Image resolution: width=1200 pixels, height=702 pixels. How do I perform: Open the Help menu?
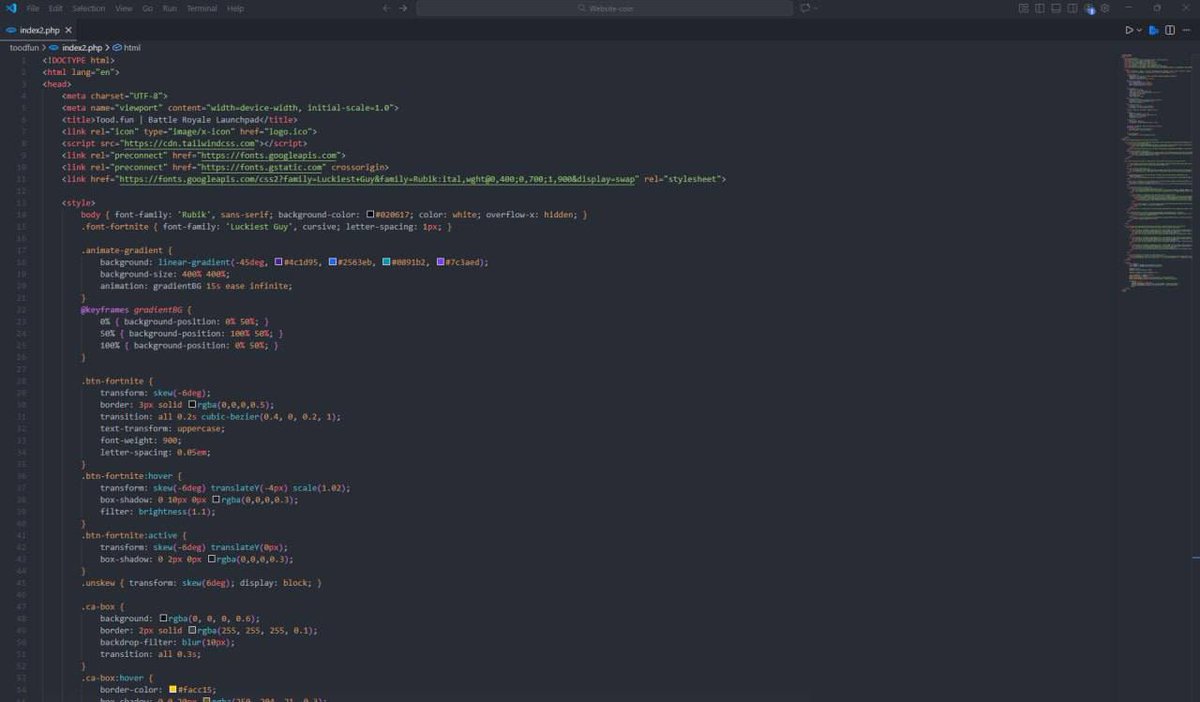(235, 8)
